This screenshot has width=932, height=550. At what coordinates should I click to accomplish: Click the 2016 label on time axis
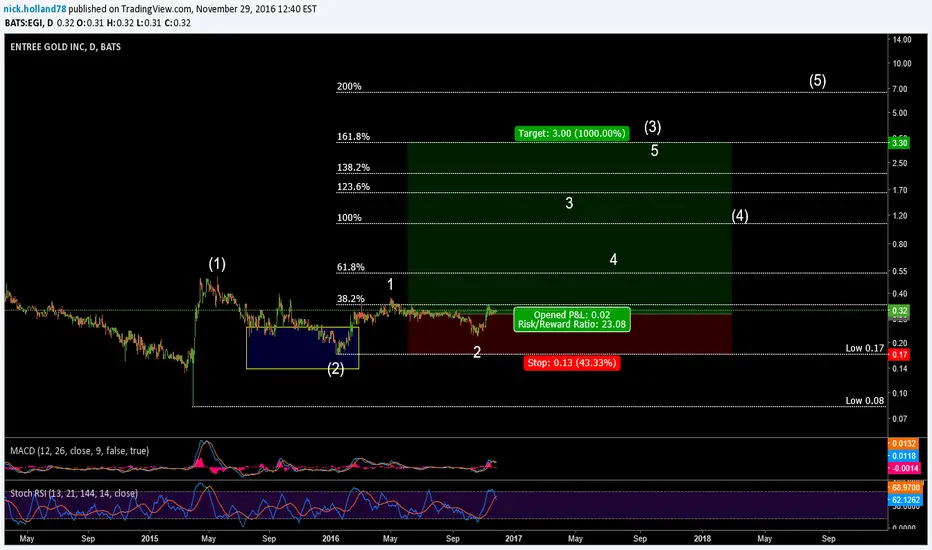[330, 539]
